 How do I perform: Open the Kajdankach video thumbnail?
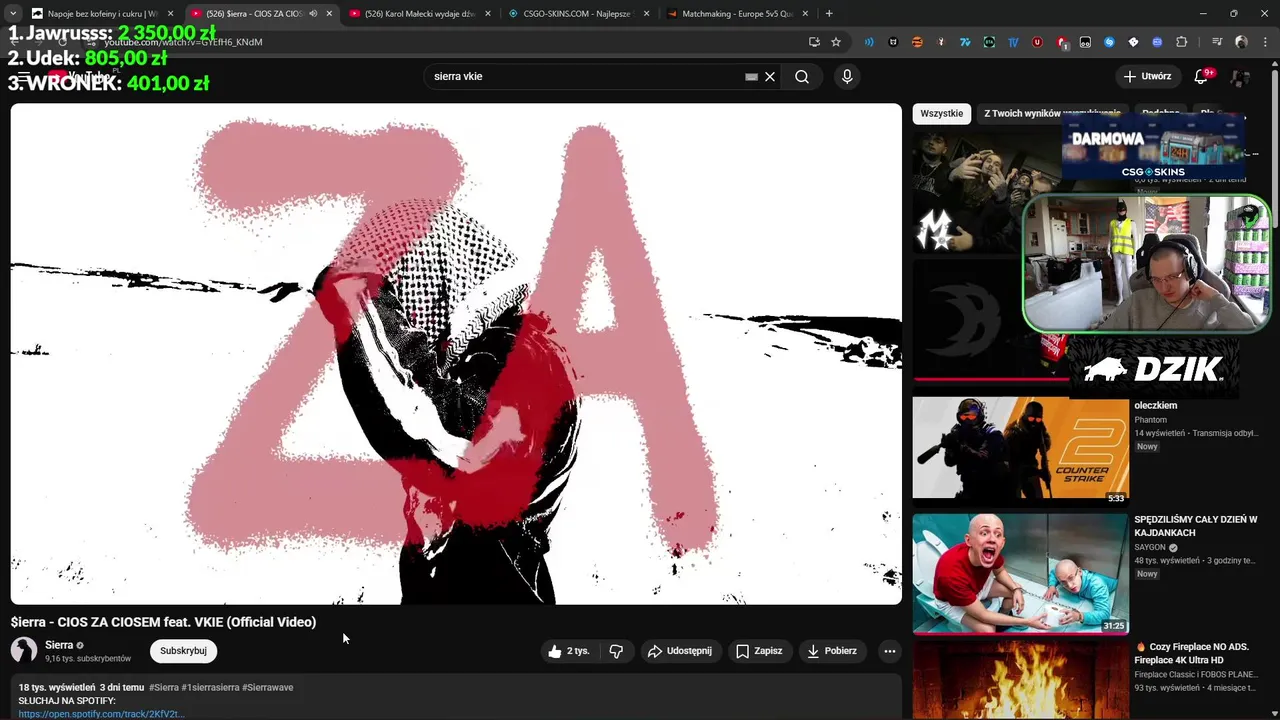[1020, 573]
